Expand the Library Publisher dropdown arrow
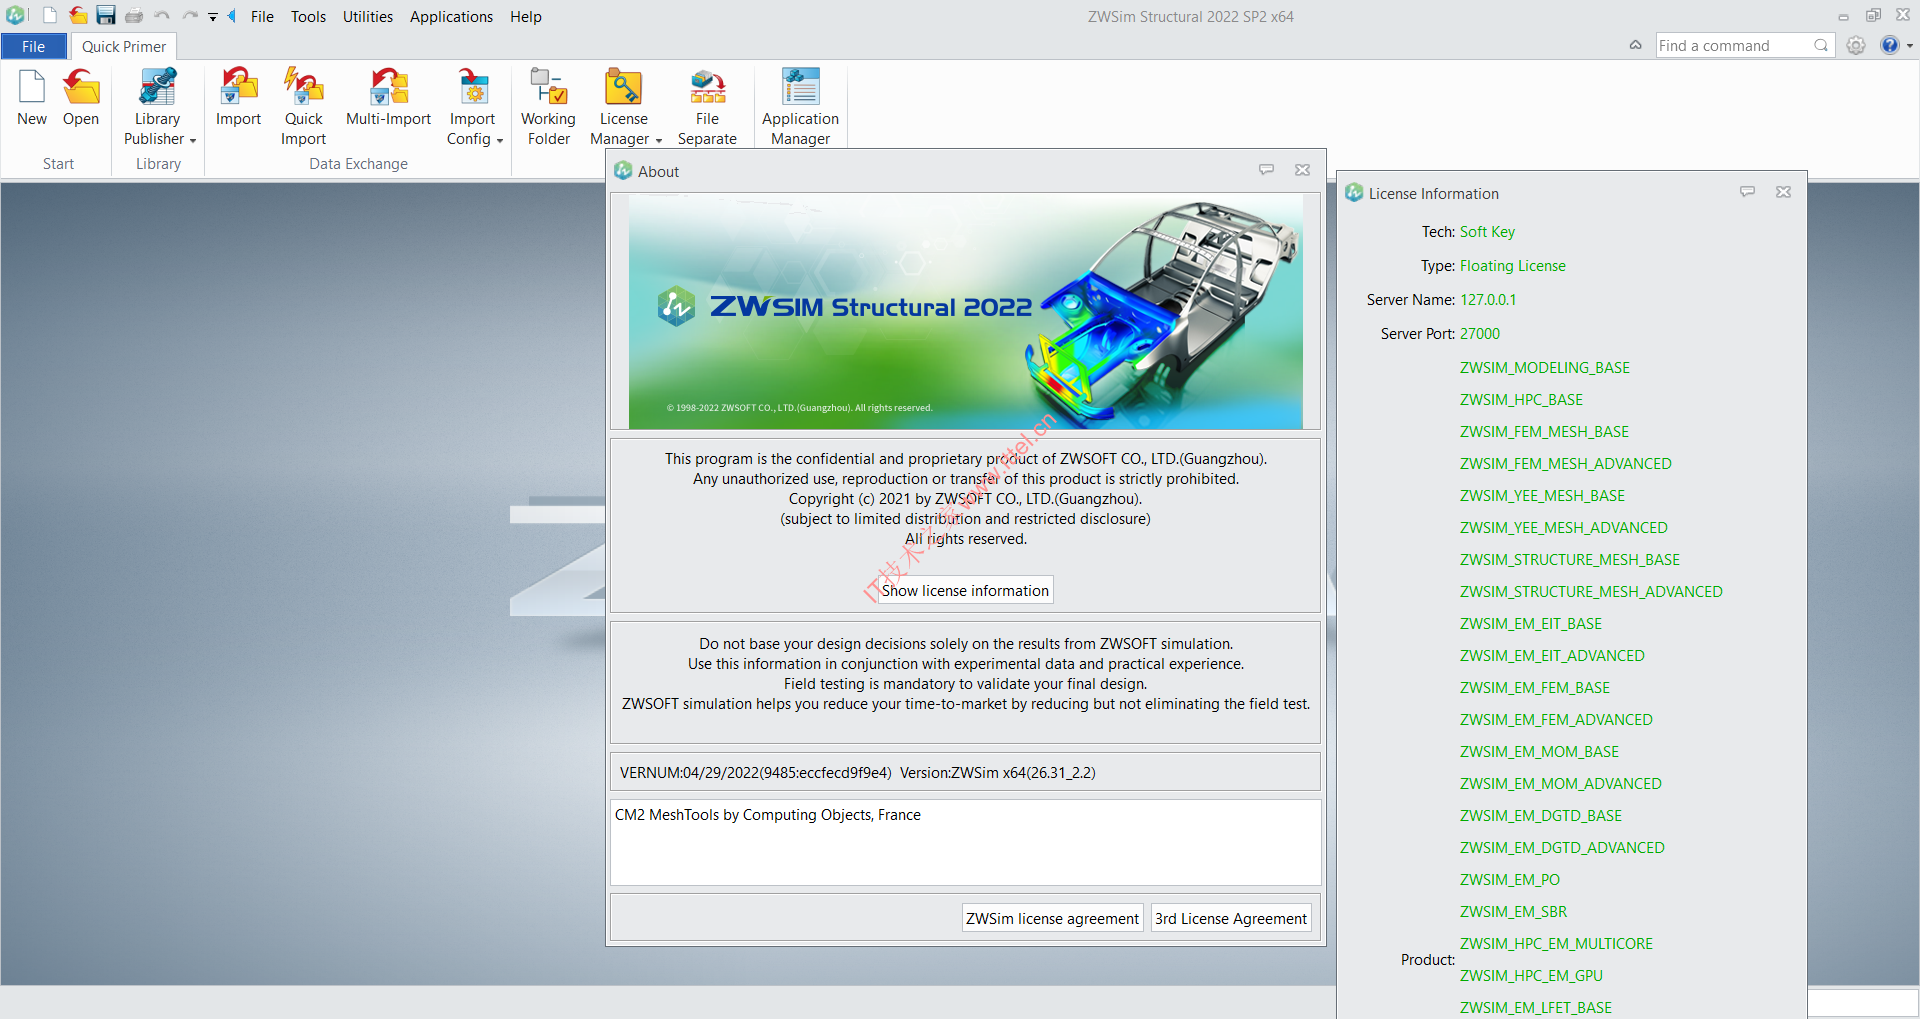The height and width of the screenshot is (1019, 1920). click(x=192, y=140)
